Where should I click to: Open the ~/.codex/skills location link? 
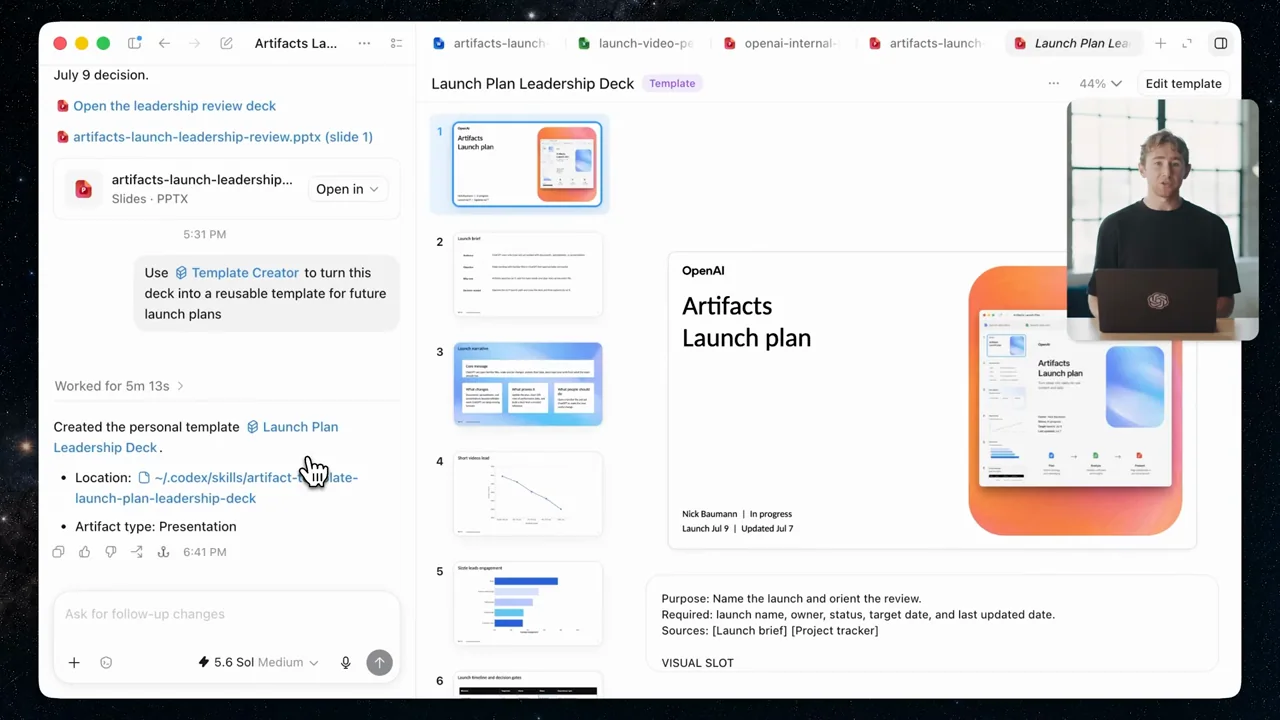coord(216,488)
